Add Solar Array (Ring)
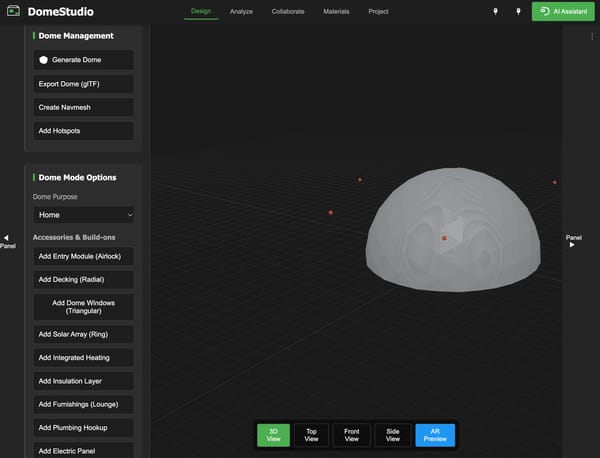Image resolution: width=600 pixels, height=458 pixels. 83,334
